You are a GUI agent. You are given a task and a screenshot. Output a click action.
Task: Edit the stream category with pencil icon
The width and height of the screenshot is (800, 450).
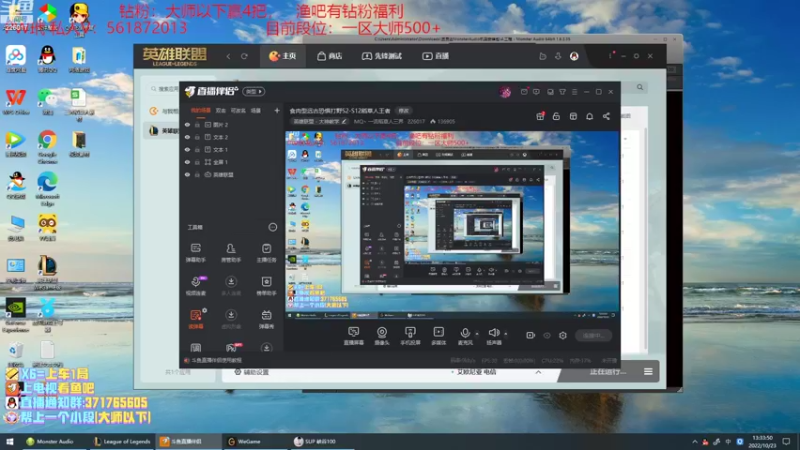344,121
